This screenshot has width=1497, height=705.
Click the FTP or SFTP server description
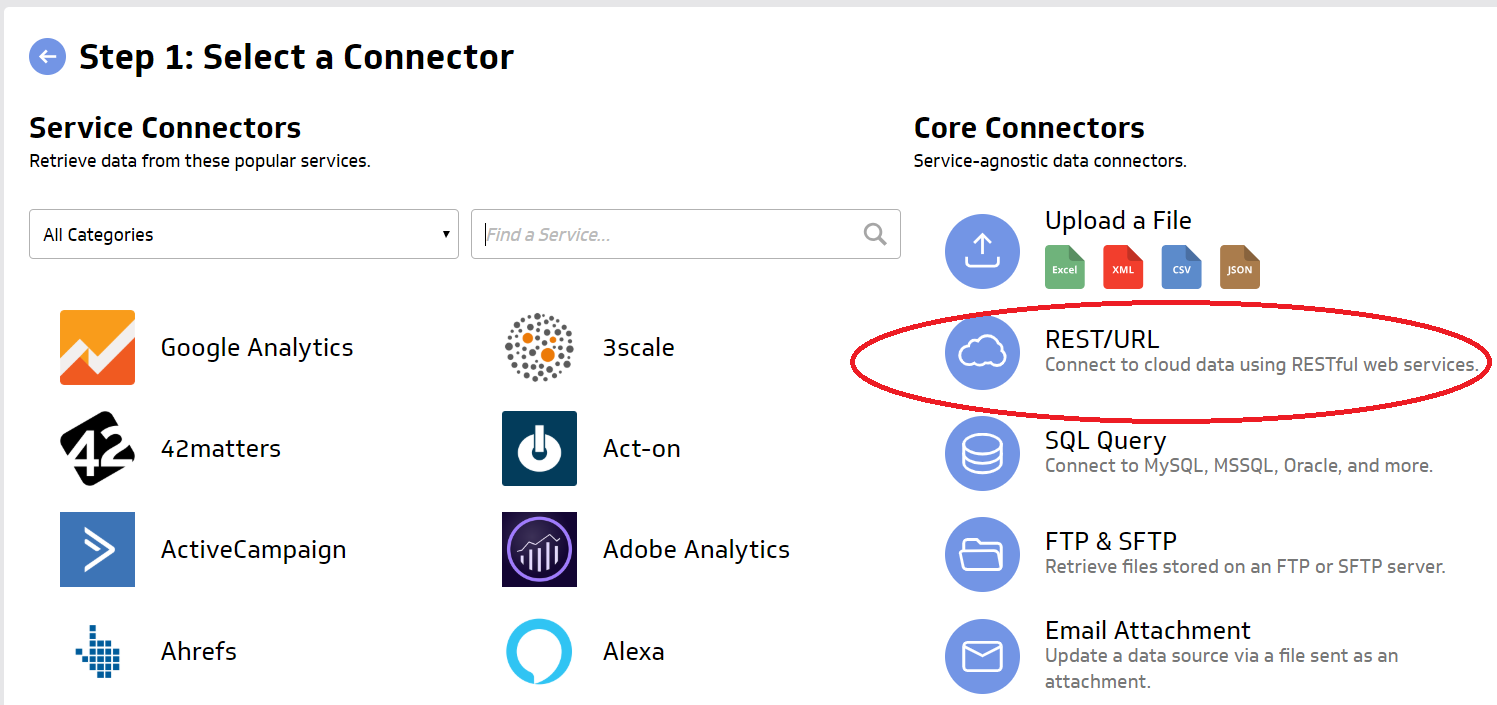[x=1245, y=567]
